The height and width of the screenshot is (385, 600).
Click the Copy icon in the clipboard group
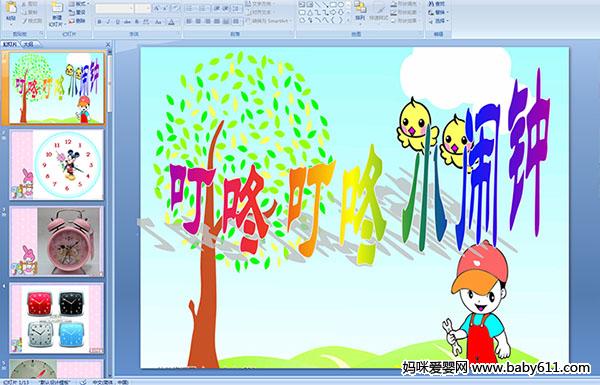click(24, 12)
